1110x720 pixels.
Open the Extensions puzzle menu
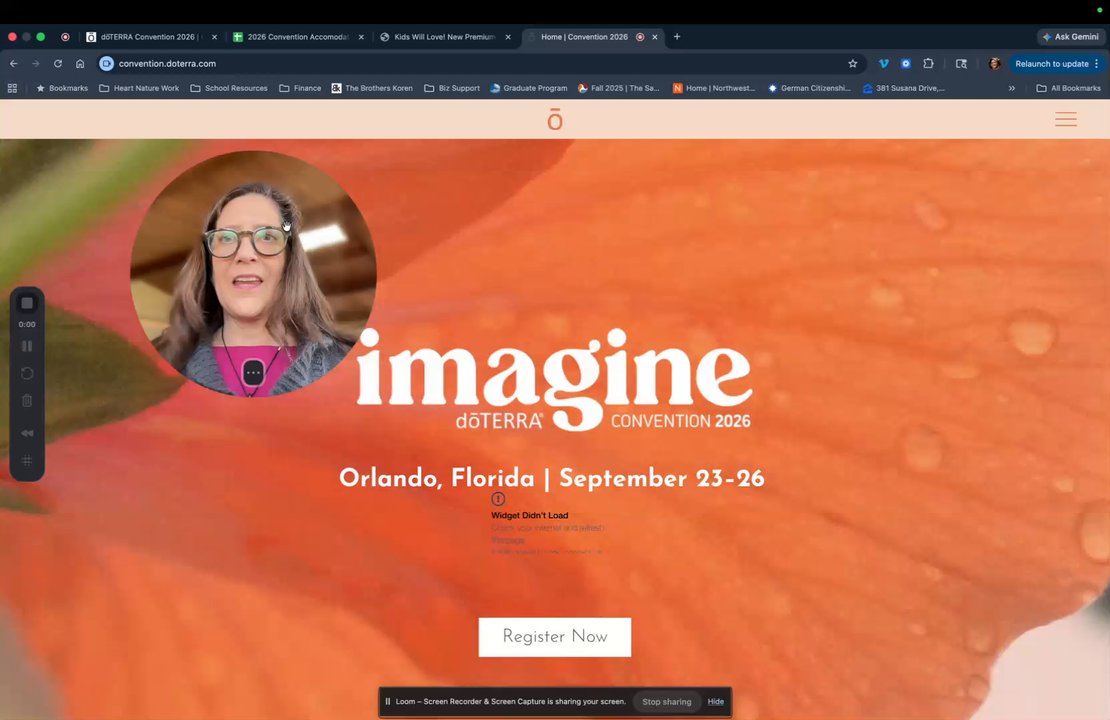(x=928, y=64)
